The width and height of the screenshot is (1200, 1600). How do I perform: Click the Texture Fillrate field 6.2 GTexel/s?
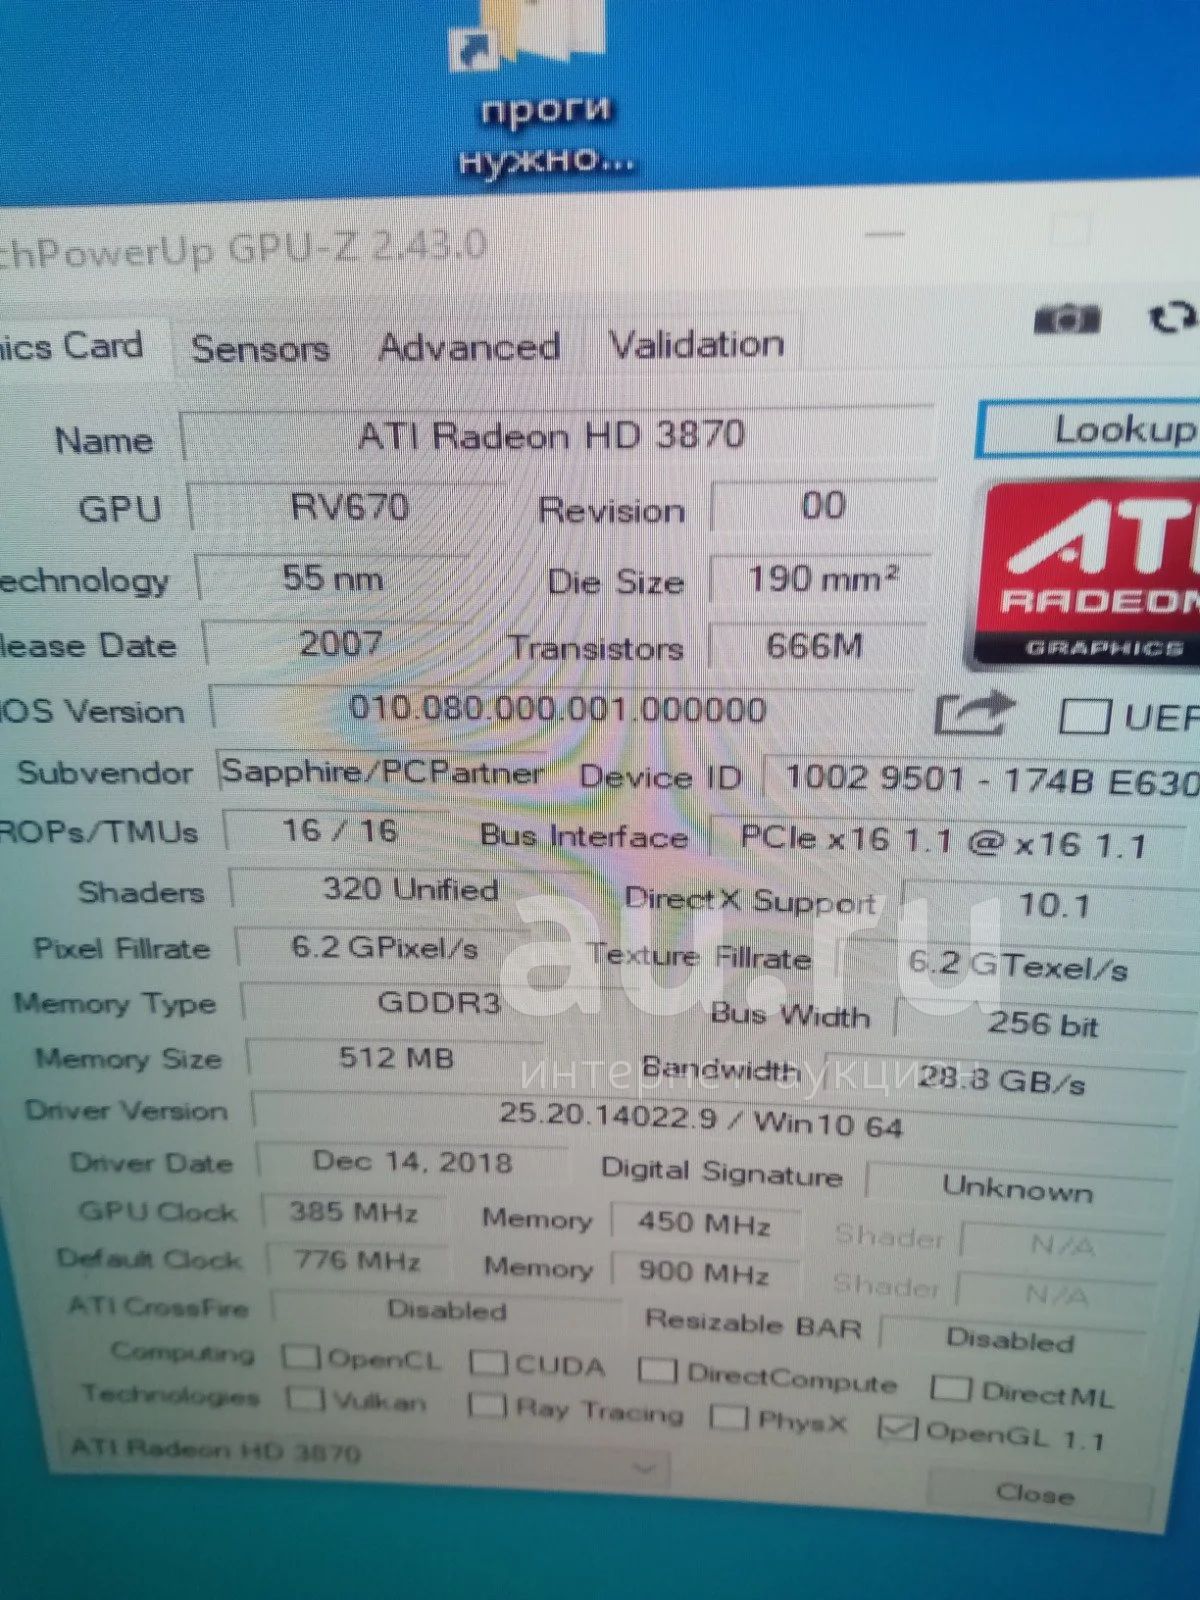pyautogui.click(x=1017, y=966)
